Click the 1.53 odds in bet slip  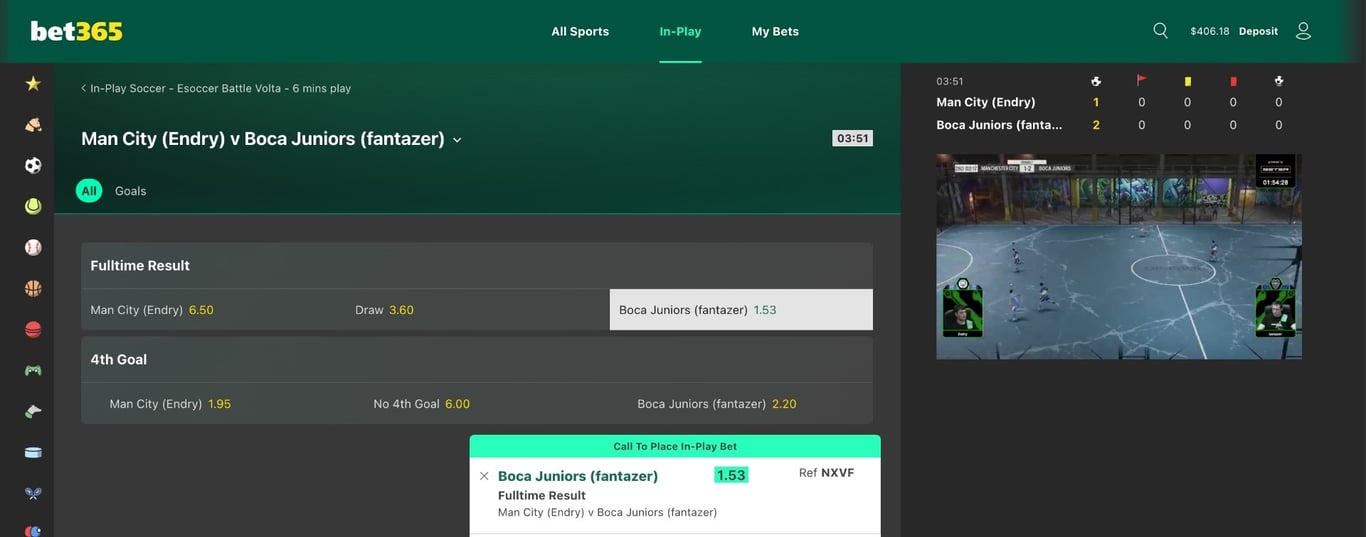731,475
